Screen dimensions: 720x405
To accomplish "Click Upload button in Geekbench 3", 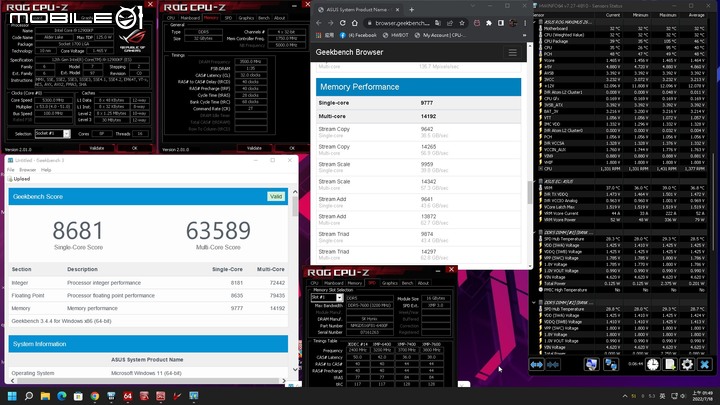I will point(19,179).
